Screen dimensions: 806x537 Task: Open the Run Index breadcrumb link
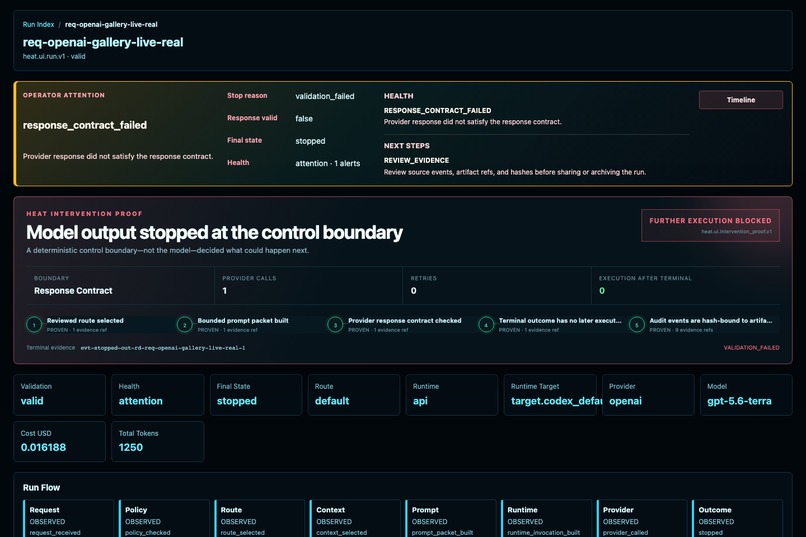(38, 24)
